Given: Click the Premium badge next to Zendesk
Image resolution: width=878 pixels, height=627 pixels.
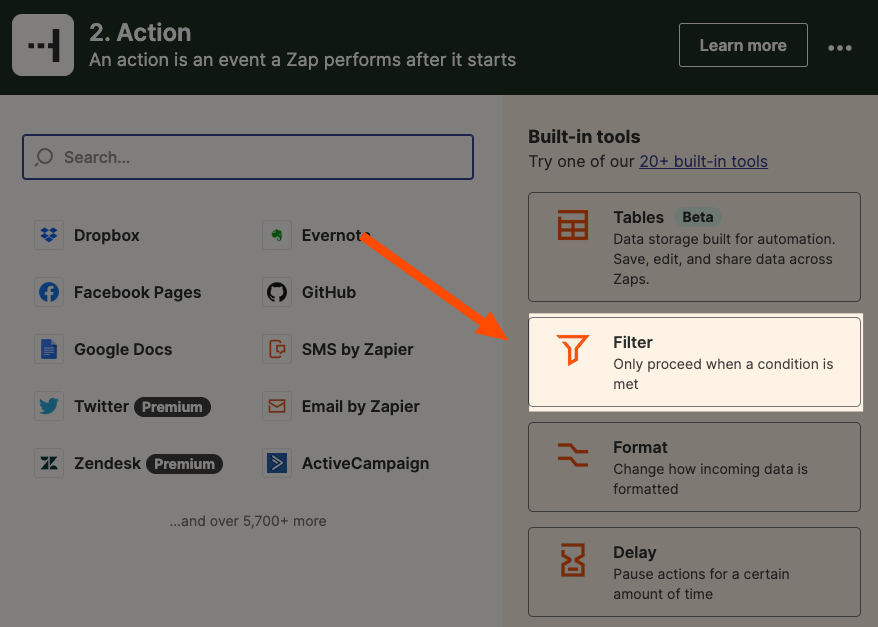Looking at the screenshot, I should click(184, 464).
